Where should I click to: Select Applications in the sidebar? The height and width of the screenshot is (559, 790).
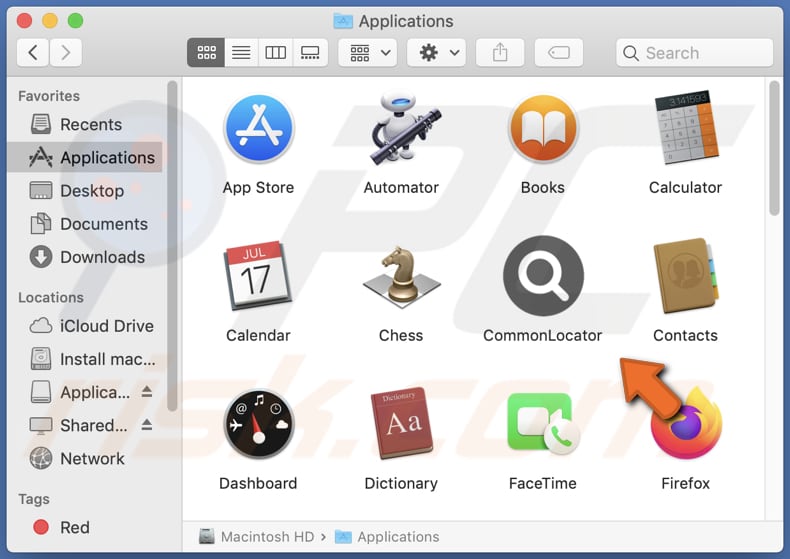(85, 158)
